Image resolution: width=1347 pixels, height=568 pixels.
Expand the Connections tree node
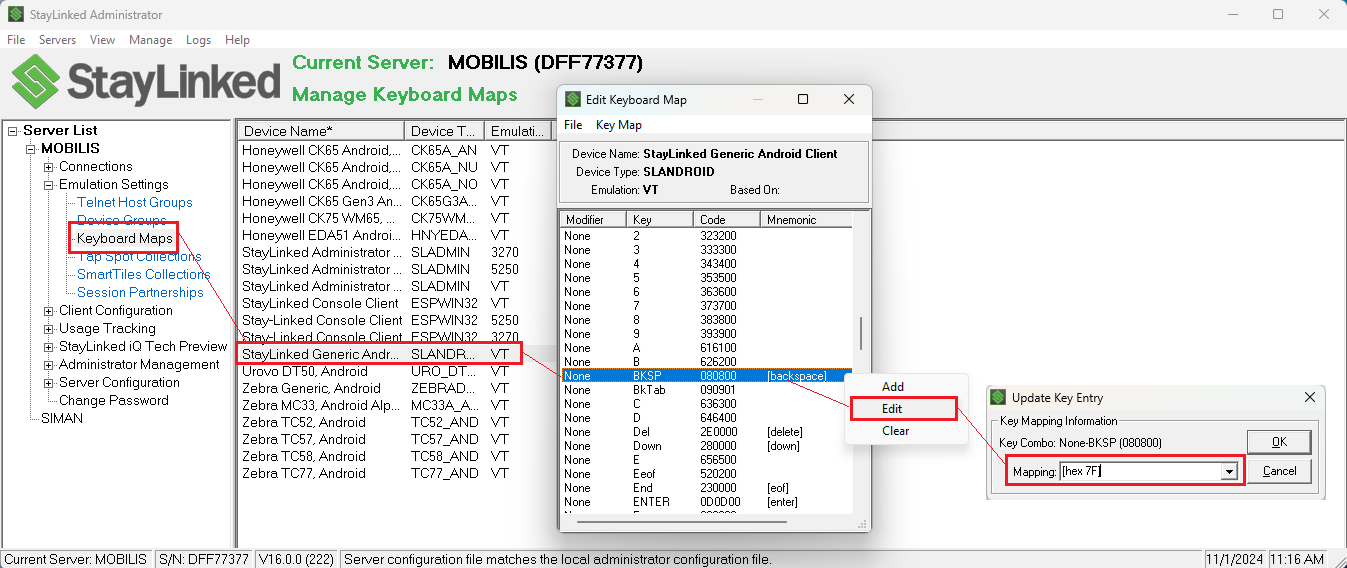click(49, 167)
